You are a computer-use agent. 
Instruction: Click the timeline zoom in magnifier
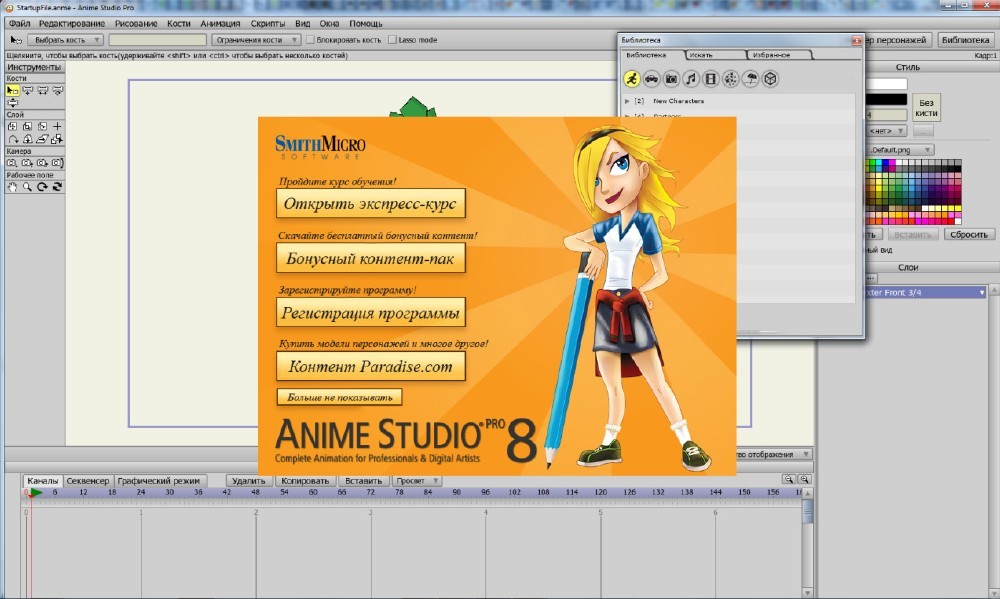pos(804,479)
